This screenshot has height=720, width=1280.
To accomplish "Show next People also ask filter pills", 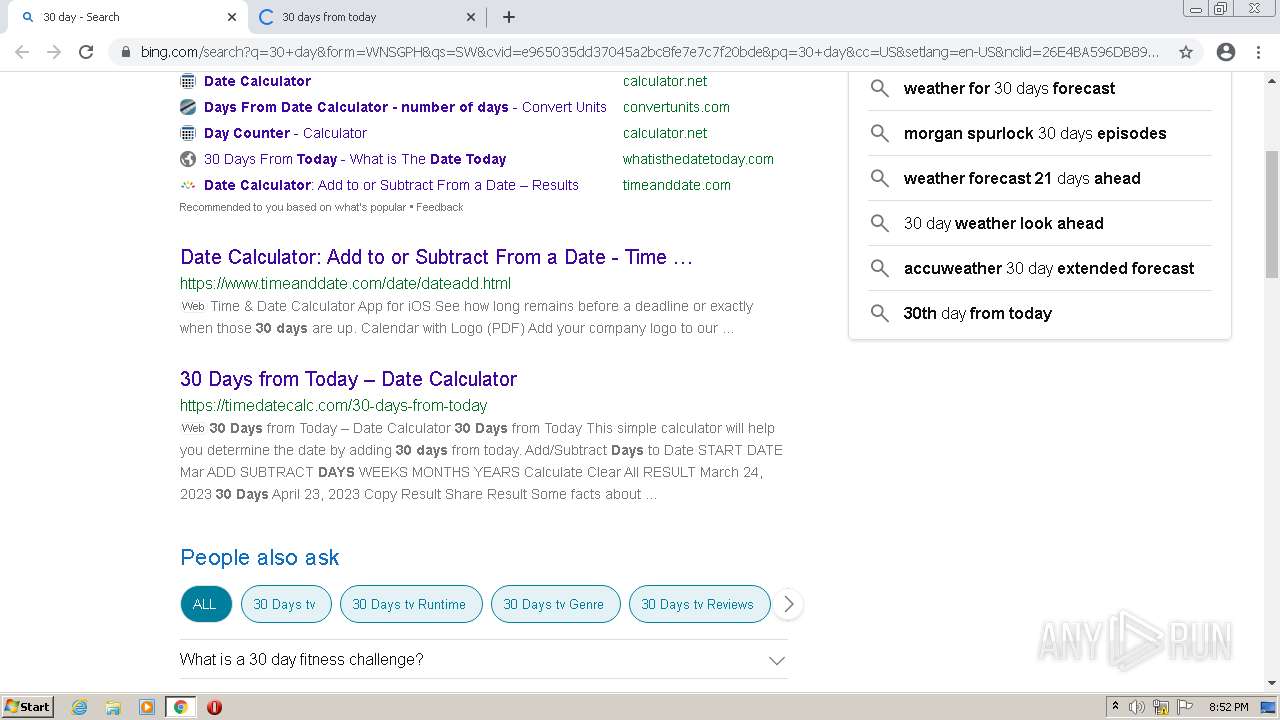I will pyautogui.click(x=788, y=604).
